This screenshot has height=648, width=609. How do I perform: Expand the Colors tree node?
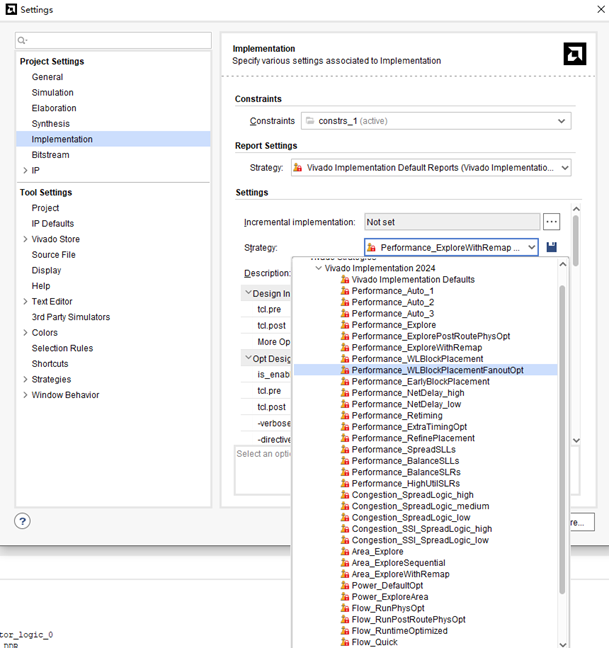tap(25, 333)
